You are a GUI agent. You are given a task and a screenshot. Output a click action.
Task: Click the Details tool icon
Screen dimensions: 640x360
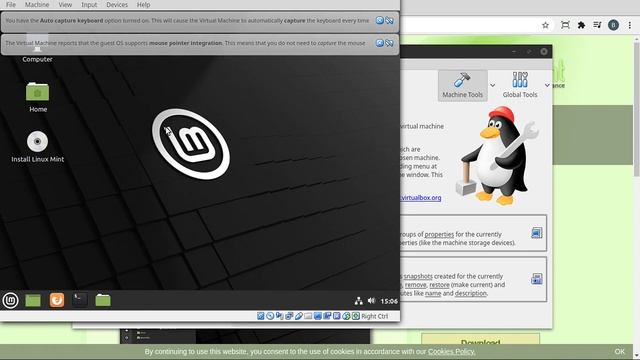pos(536,233)
